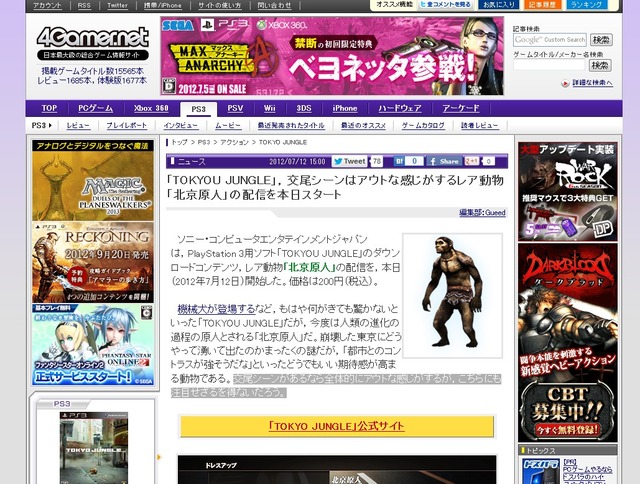Click the 検索 button for title/maker search
This screenshot has height=484, width=640.
[x=601, y=65]
